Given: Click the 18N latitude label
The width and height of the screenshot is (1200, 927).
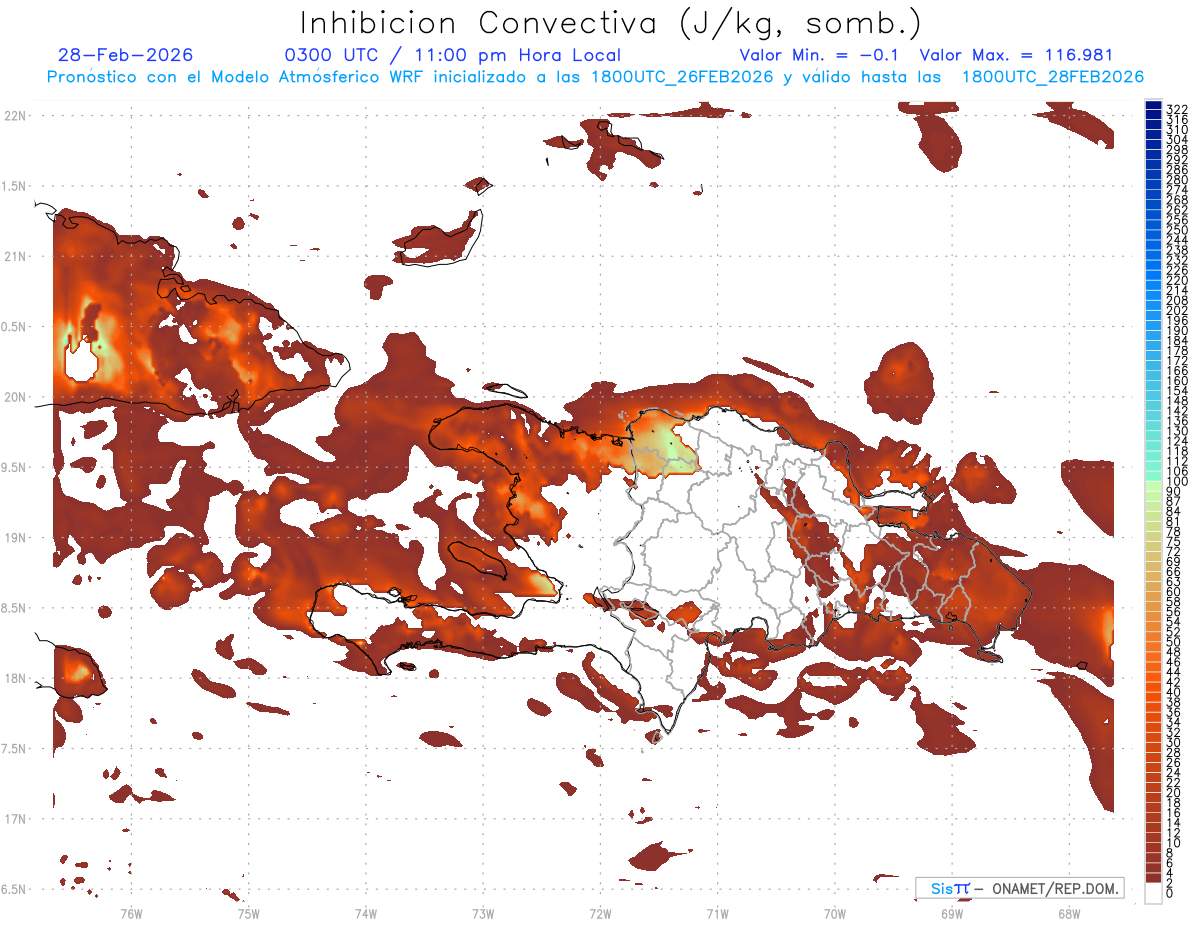Looking at the screenshot, I should (15, 678).
